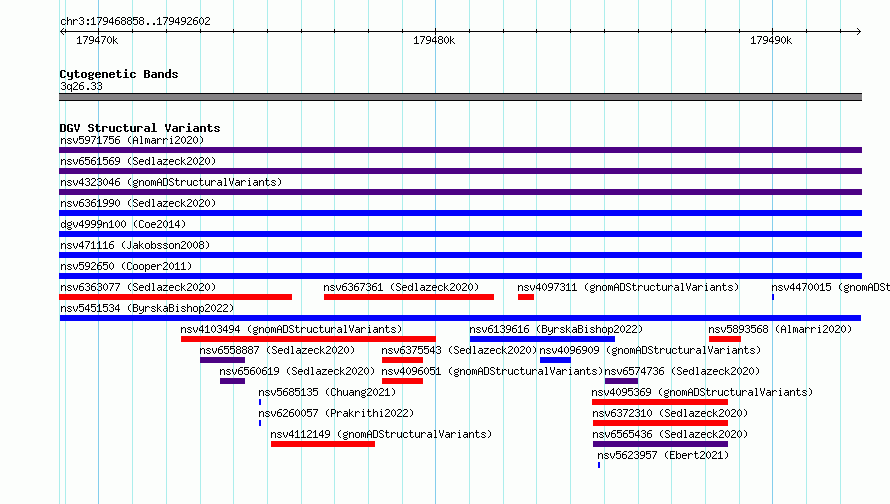
Task: Select the red bar for nsv6363077
Action: (175, 297)
